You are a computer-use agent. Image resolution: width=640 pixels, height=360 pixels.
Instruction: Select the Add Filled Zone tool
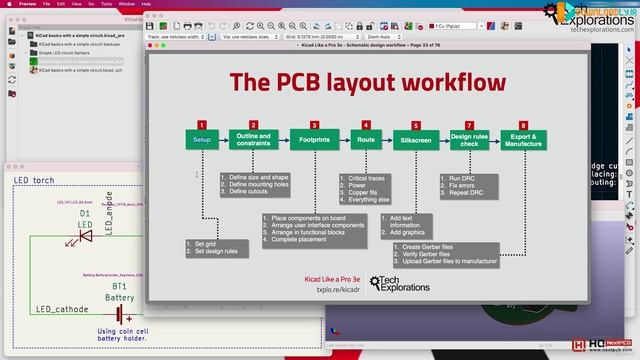[x=629, y=117]
